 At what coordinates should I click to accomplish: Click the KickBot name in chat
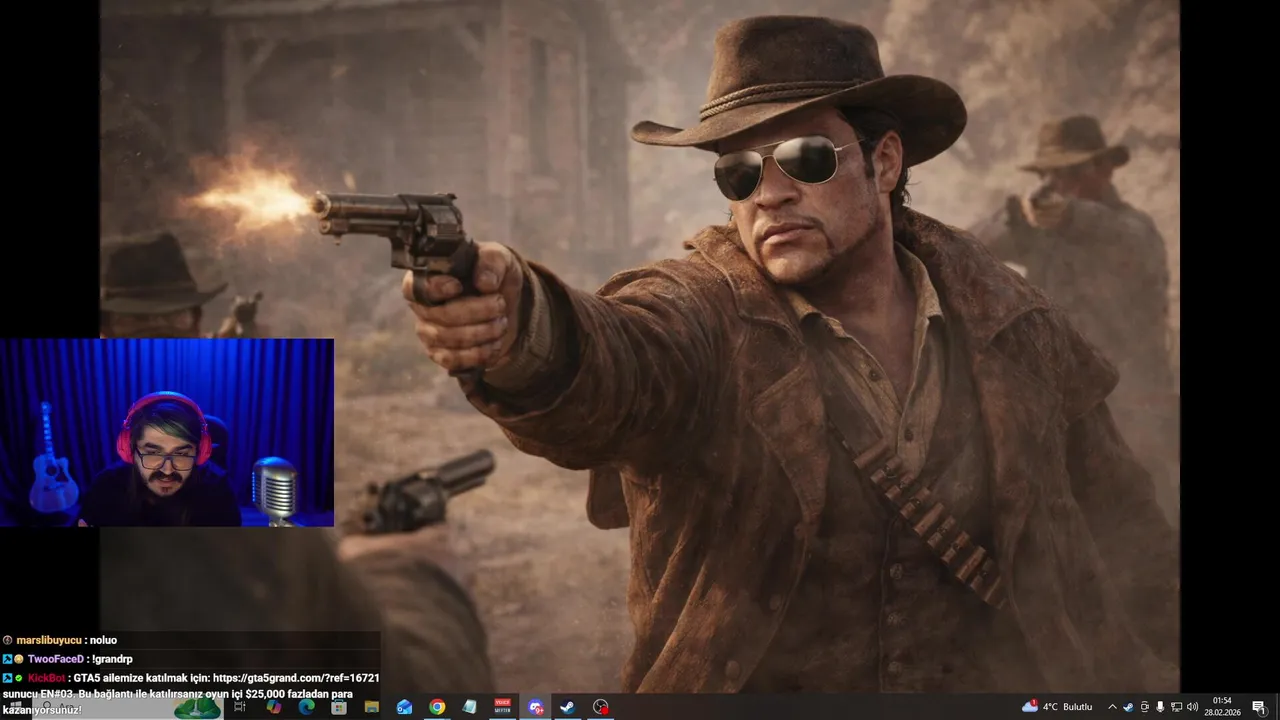coord(47,678)
